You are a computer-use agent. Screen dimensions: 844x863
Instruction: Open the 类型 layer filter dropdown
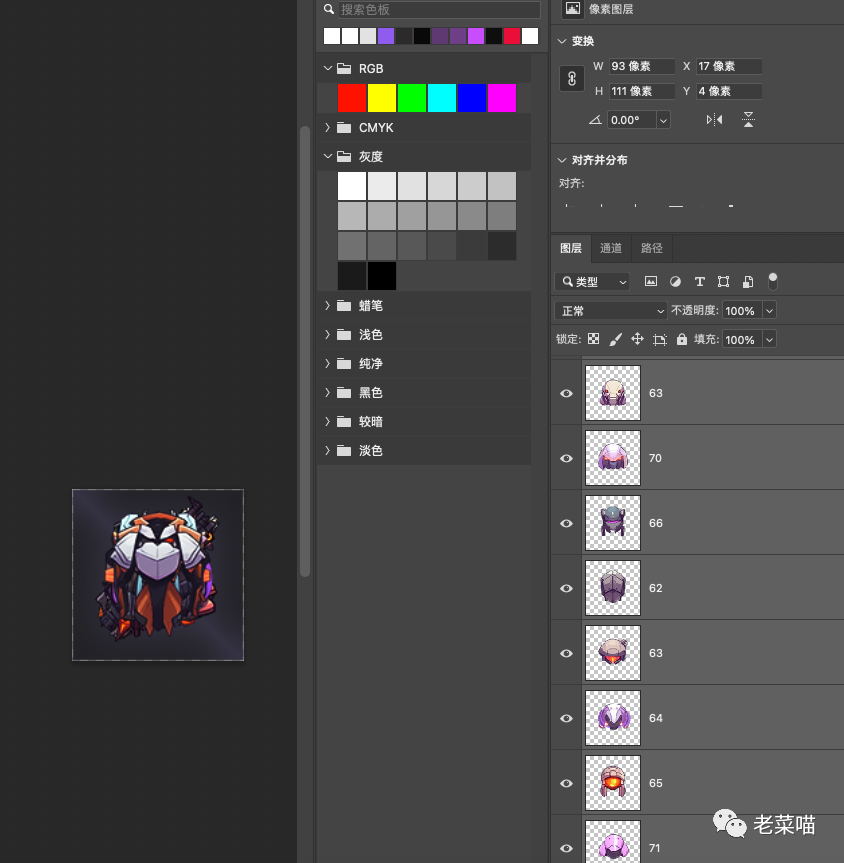[592, 282]
